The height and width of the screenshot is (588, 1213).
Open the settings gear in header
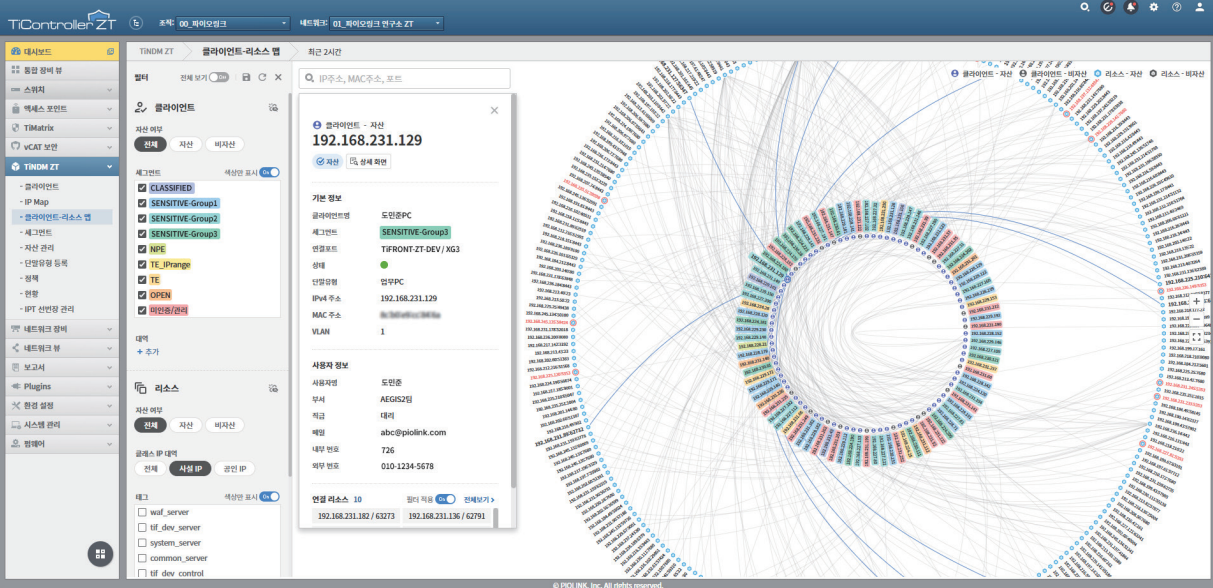[x=1154, y=7]
